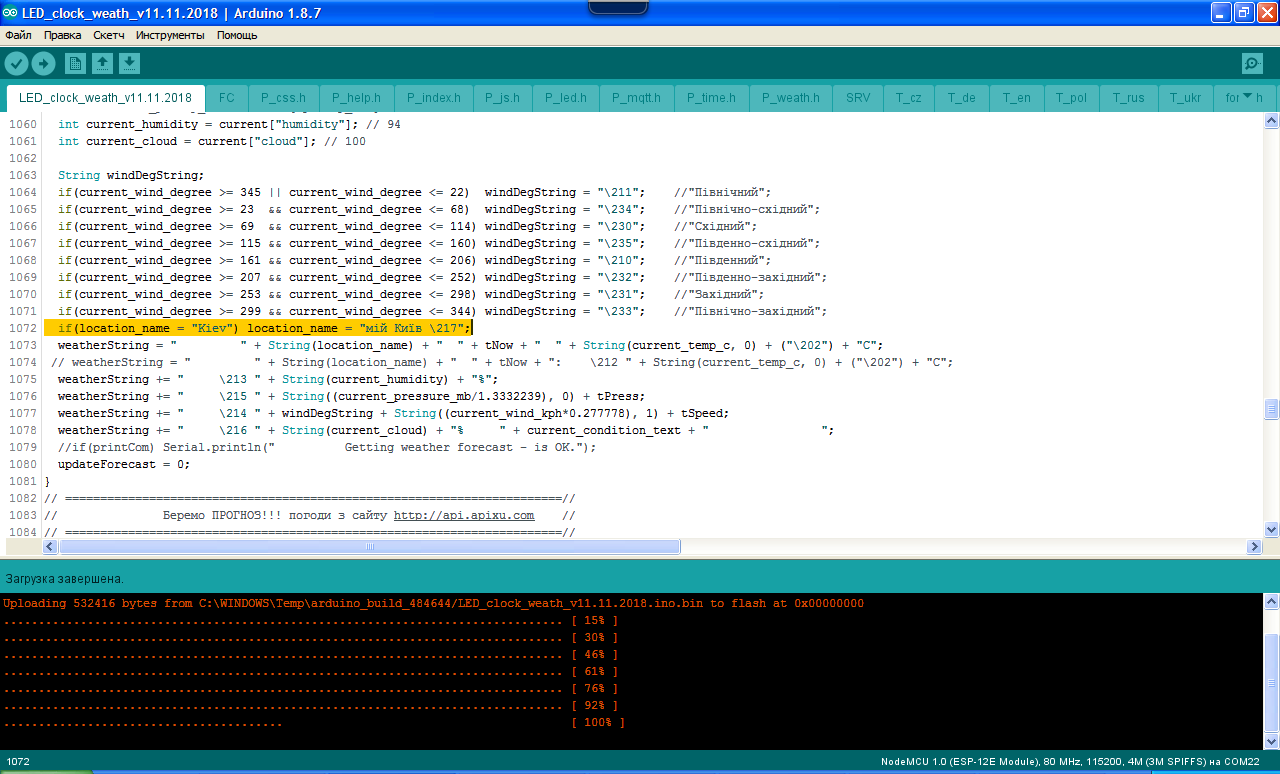The image size is (1280, 774).
Task: Create a new sketch with the New icon
Action: point(75,64)
